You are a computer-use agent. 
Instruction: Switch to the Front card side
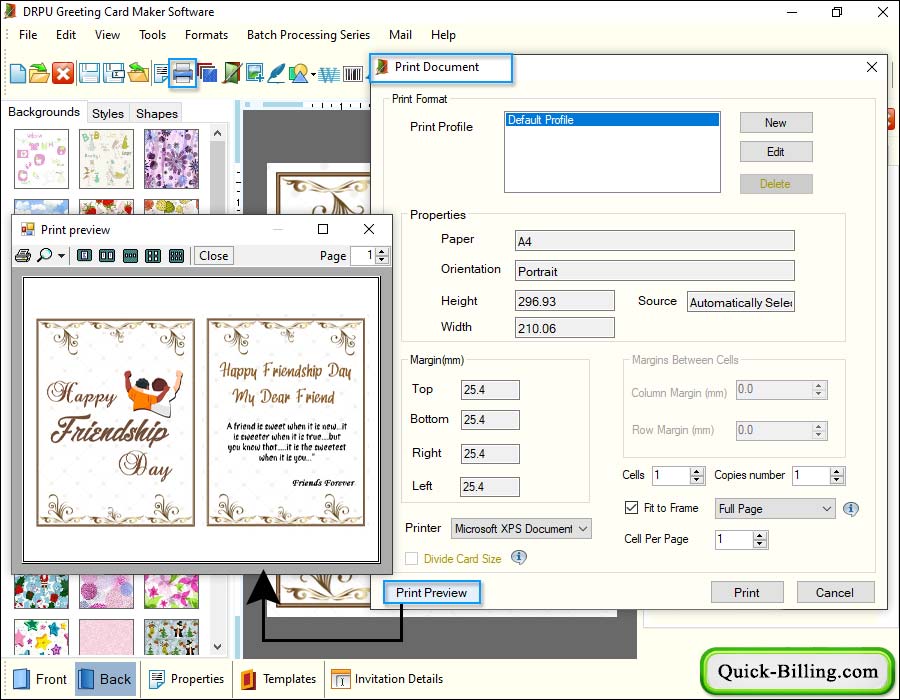(40, 679)
